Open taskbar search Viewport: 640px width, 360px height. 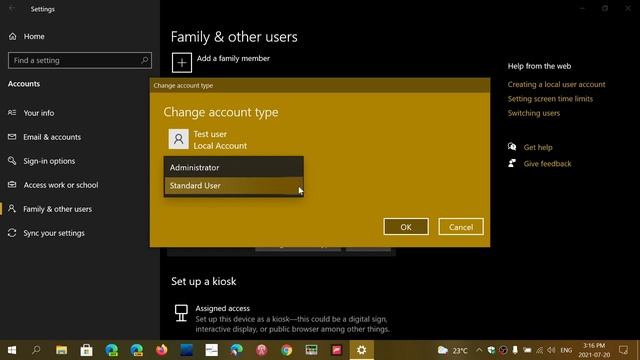(36, 350)
